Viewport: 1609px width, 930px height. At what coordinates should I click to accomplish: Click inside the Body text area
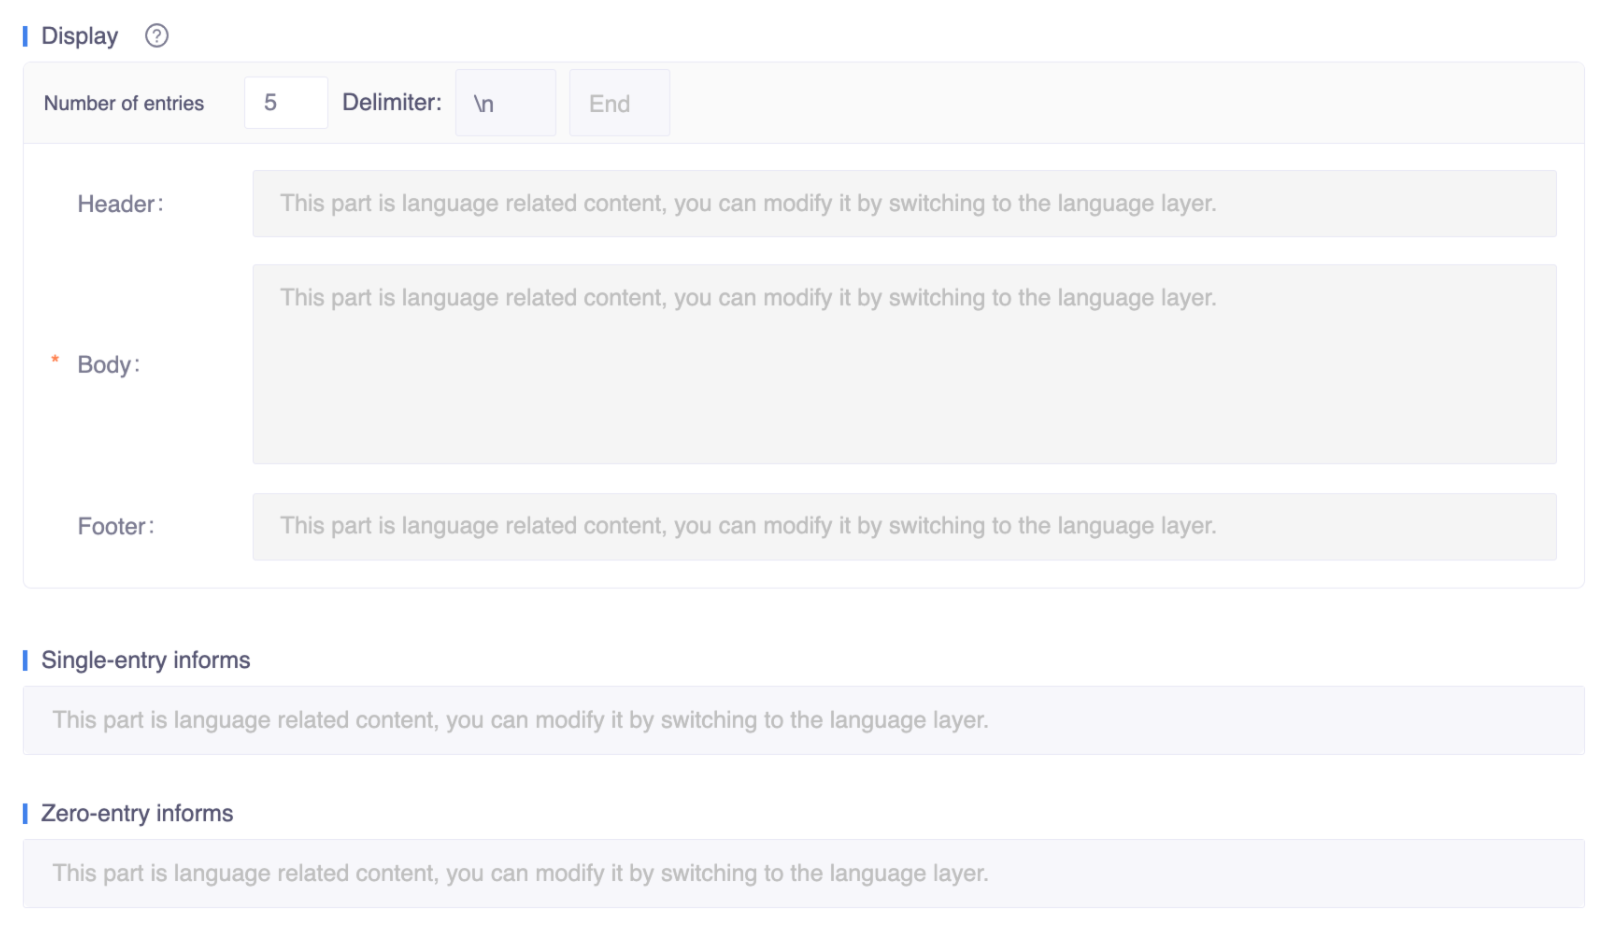click(903, 364)
